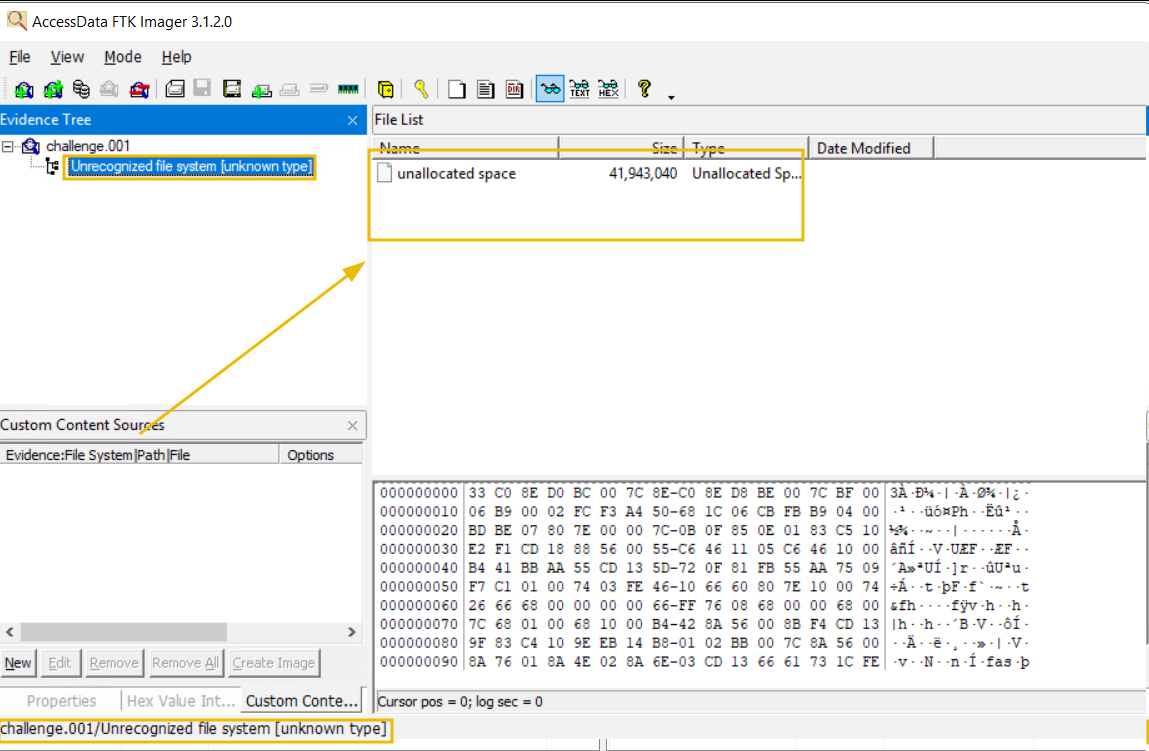Sort file list by Name column
Image resolution: width=1149 pixels, height=751 pixels.
466,148
